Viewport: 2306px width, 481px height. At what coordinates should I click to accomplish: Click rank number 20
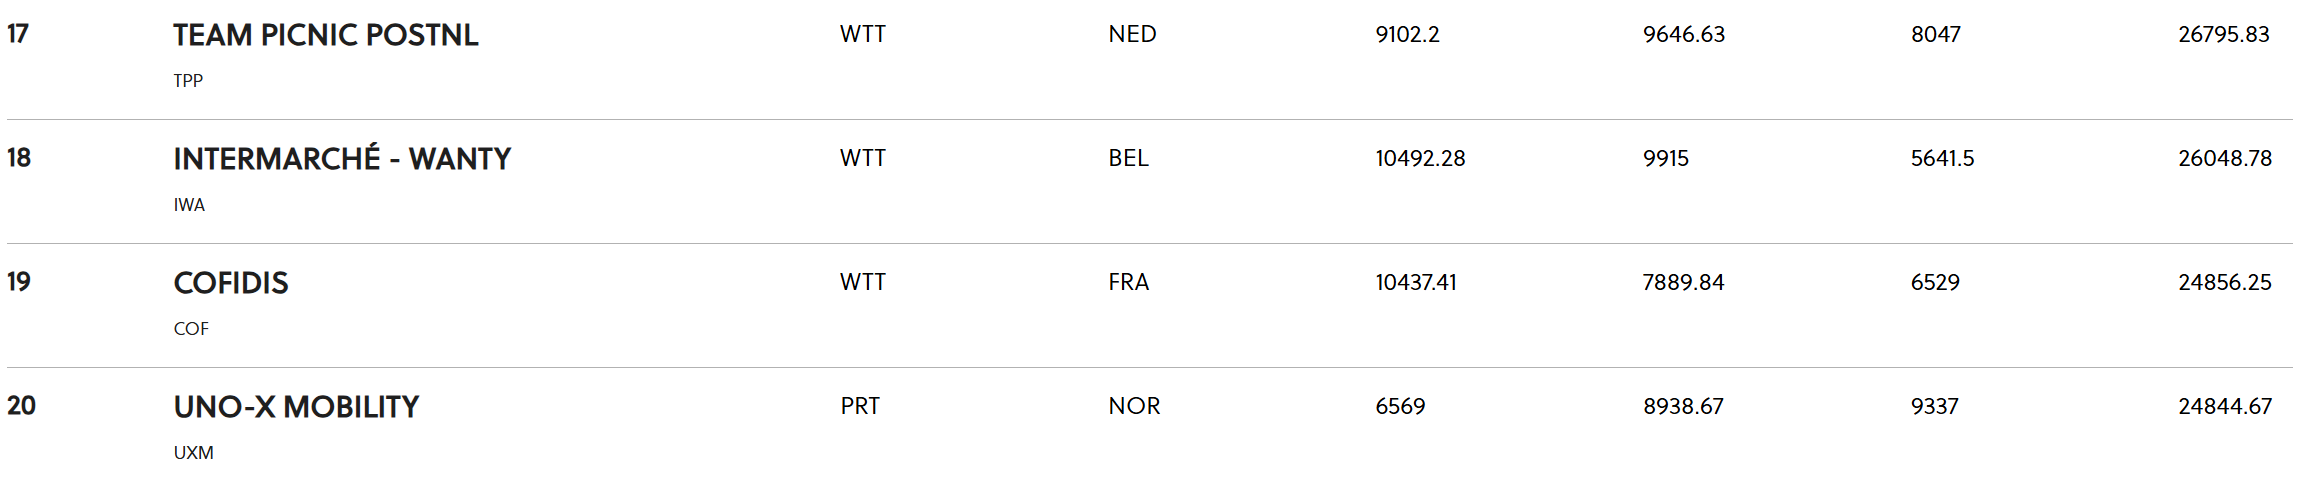pyautogui.click(x=21, y=406)
